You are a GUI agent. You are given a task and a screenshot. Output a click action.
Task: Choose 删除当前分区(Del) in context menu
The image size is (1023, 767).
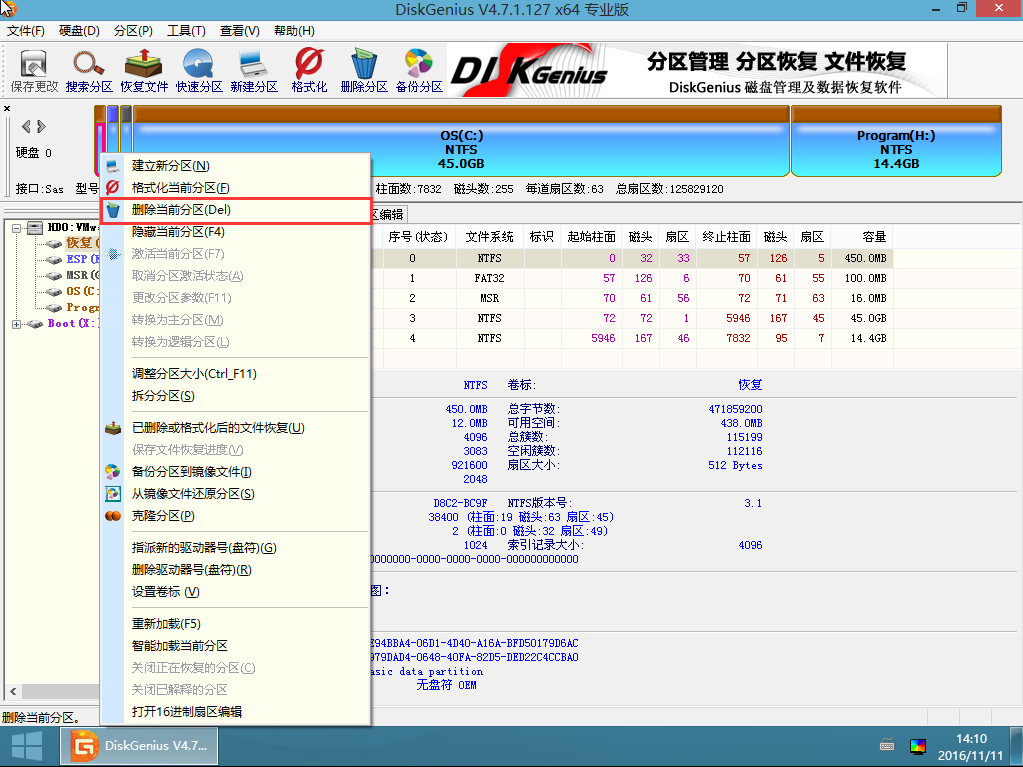pyautogui.click(x=236, y=210)
